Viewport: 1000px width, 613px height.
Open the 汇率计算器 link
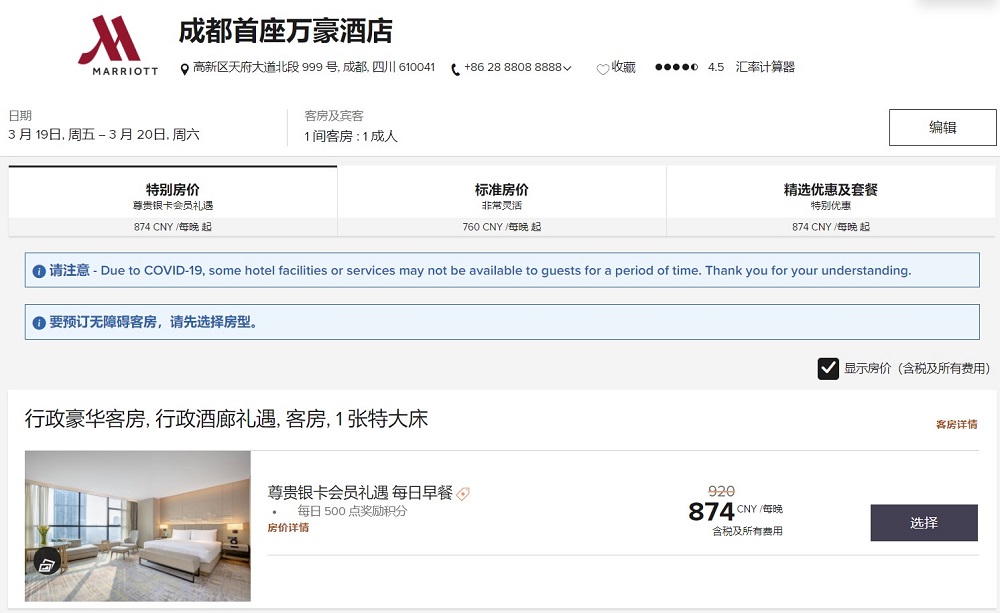click(x=765, y=67)
